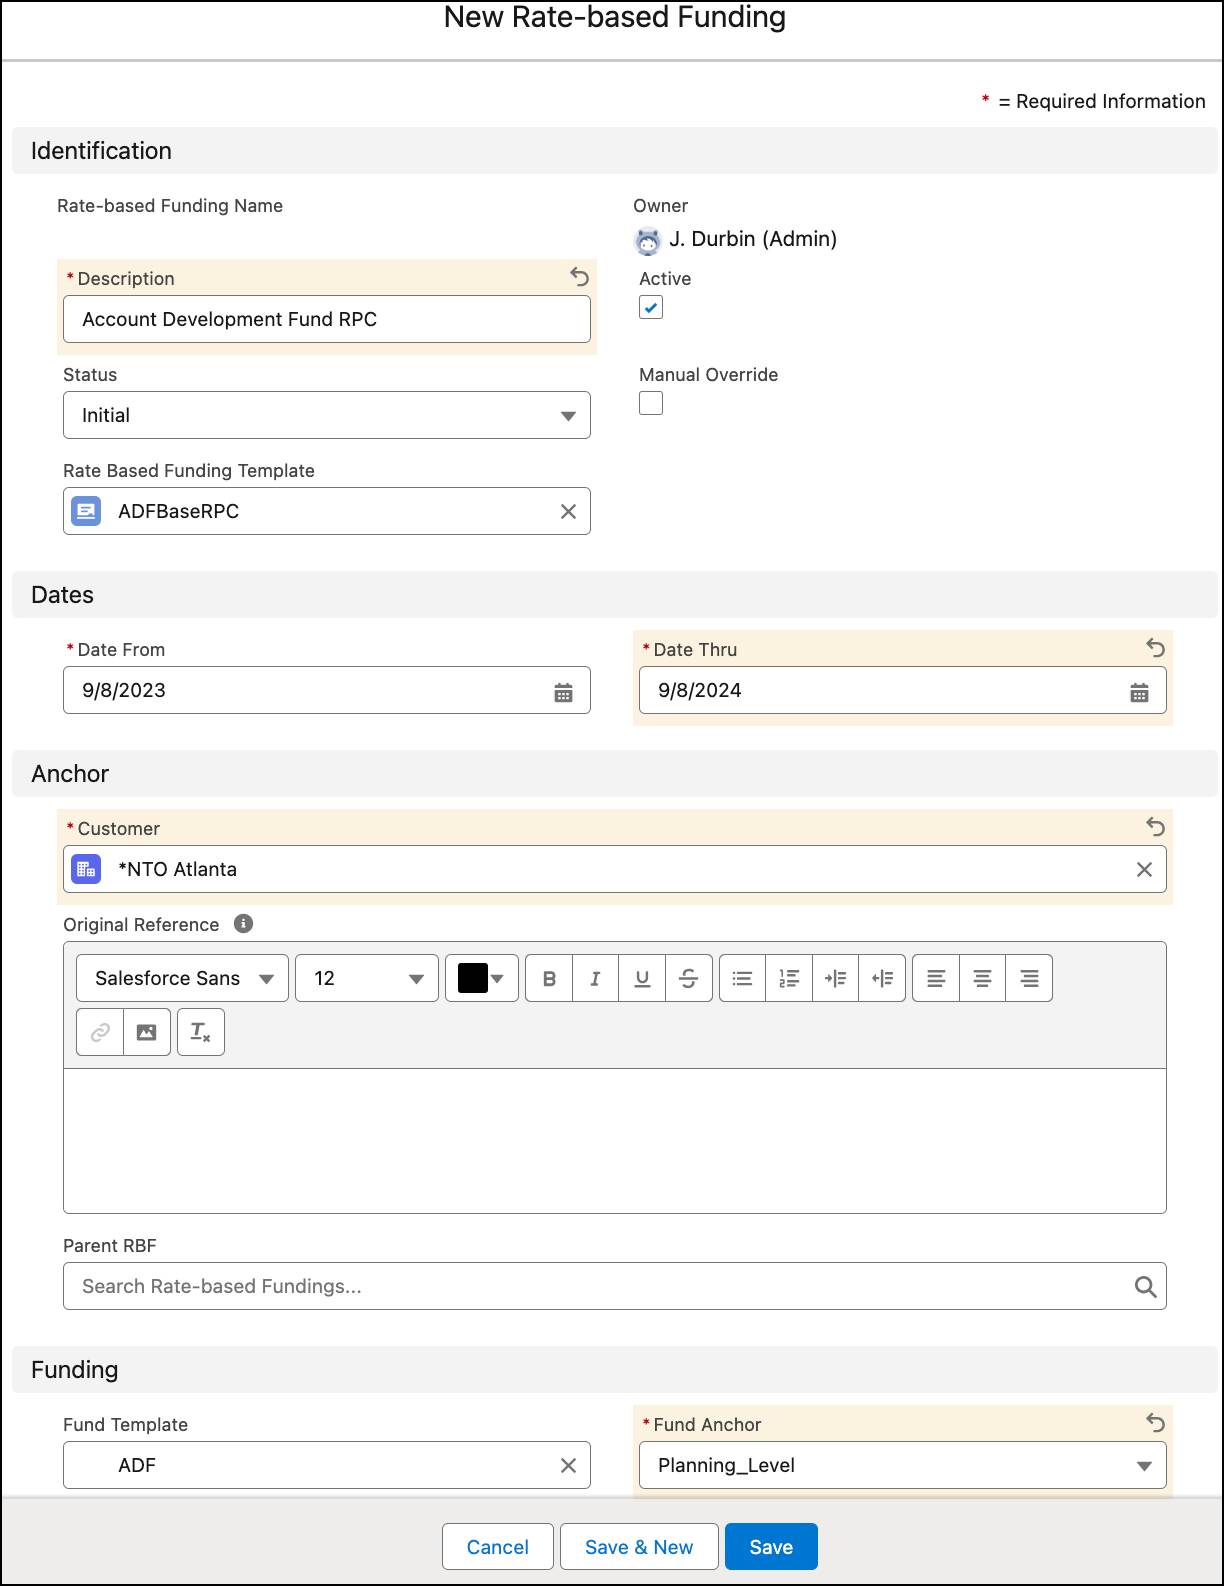Click the Save button
This screenshot has width=1224, height=1586.
771,1547
